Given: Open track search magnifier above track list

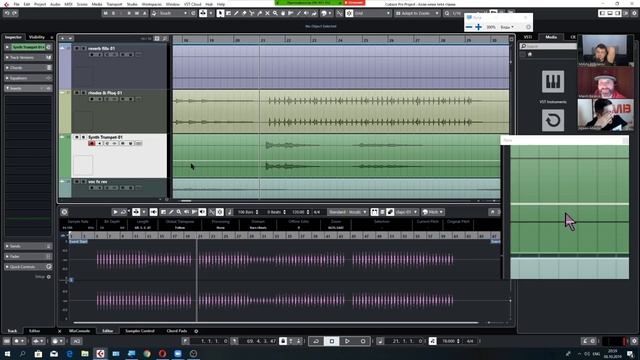Looking at the screenshot, I should pos(164,38).
